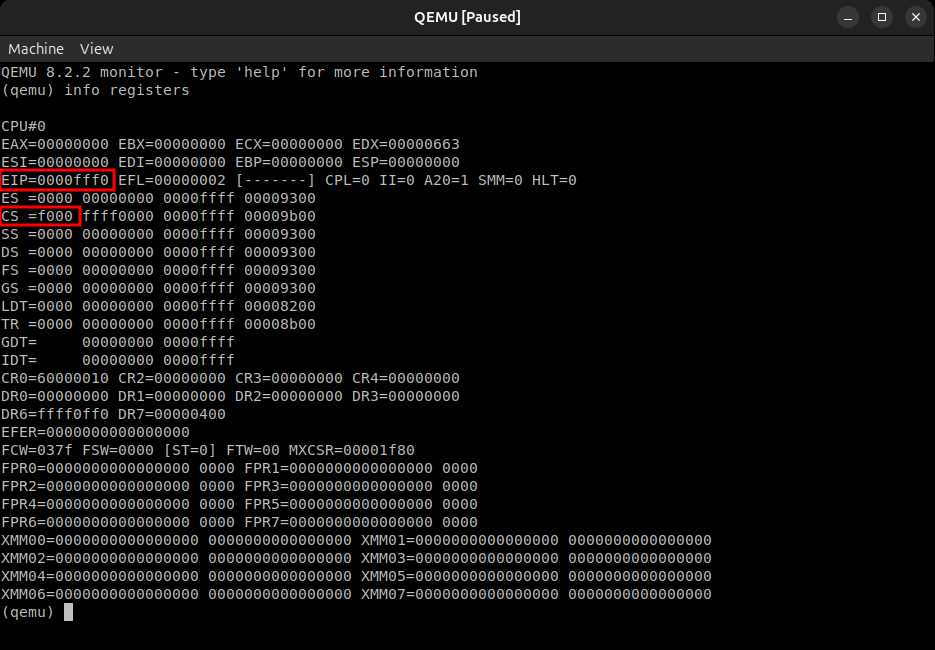This screenshot has height=650, width=935.
Task: Click the minimize window icon
Action: pyautogui.click(x=848, y=17)
